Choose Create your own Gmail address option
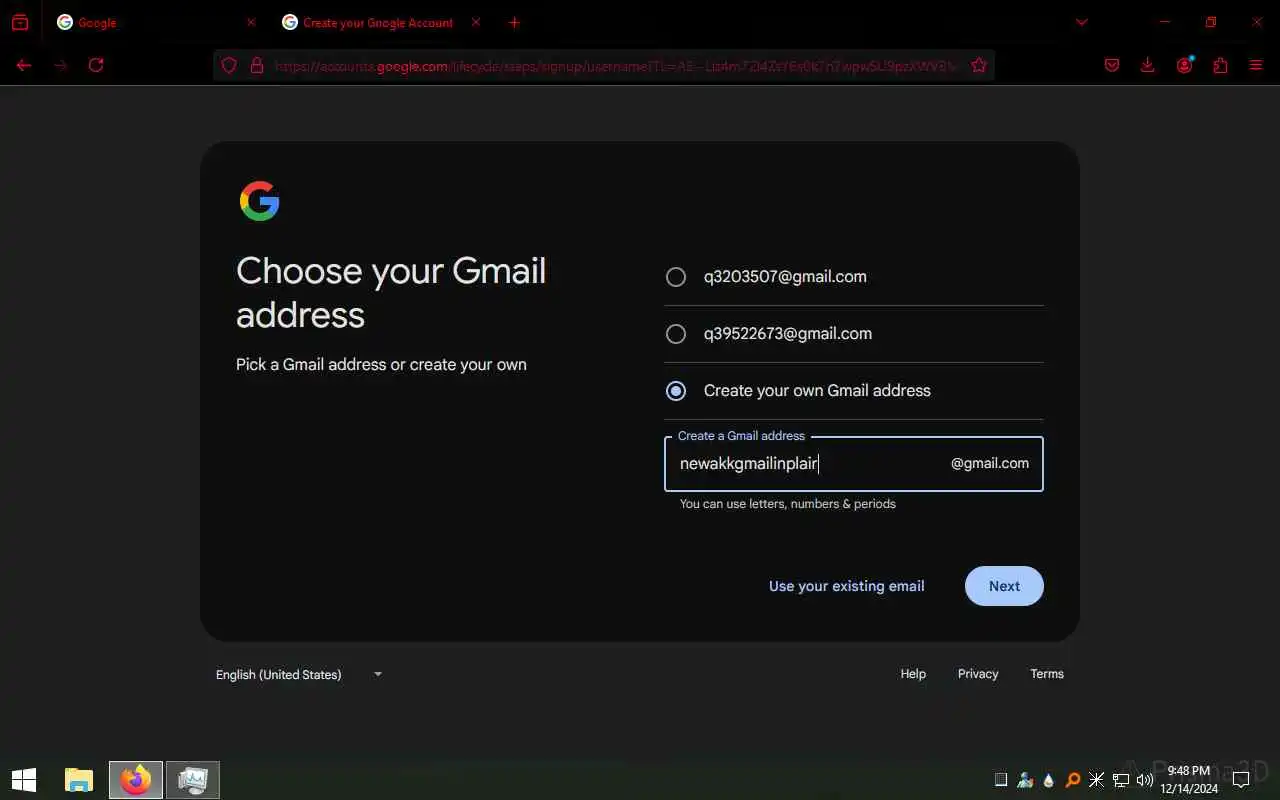The width and height of the screenshot is (1280, 800). click(x=676, y=391)
